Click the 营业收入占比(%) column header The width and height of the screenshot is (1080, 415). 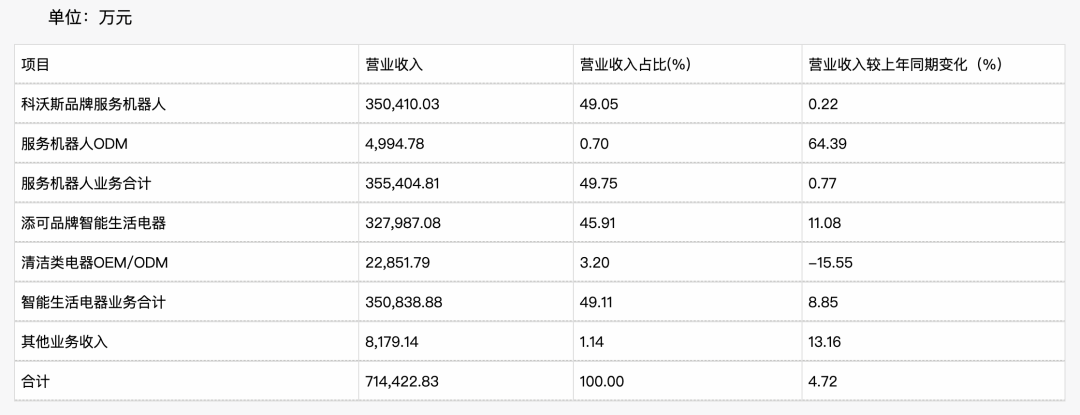pyautogui.click(x=636, y=65)
